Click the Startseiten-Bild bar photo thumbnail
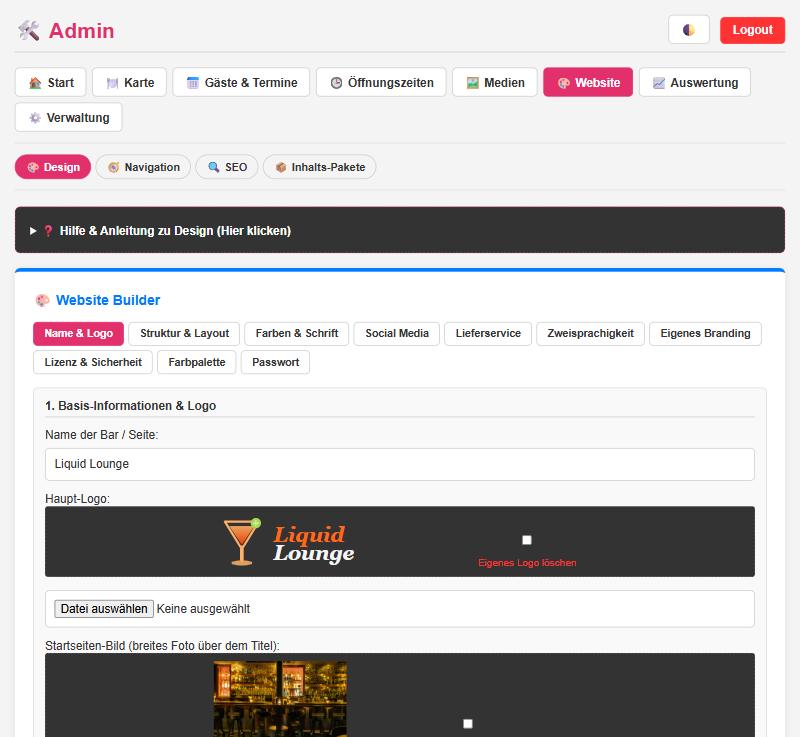 coord(280,699)
